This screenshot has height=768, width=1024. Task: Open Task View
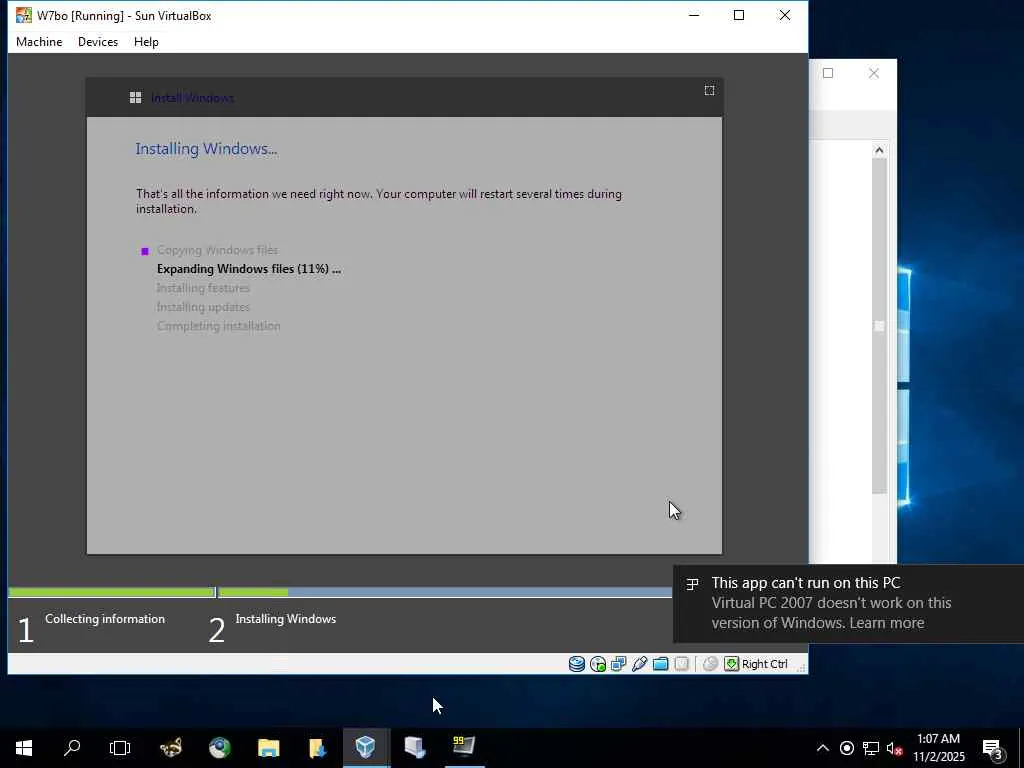120,748
